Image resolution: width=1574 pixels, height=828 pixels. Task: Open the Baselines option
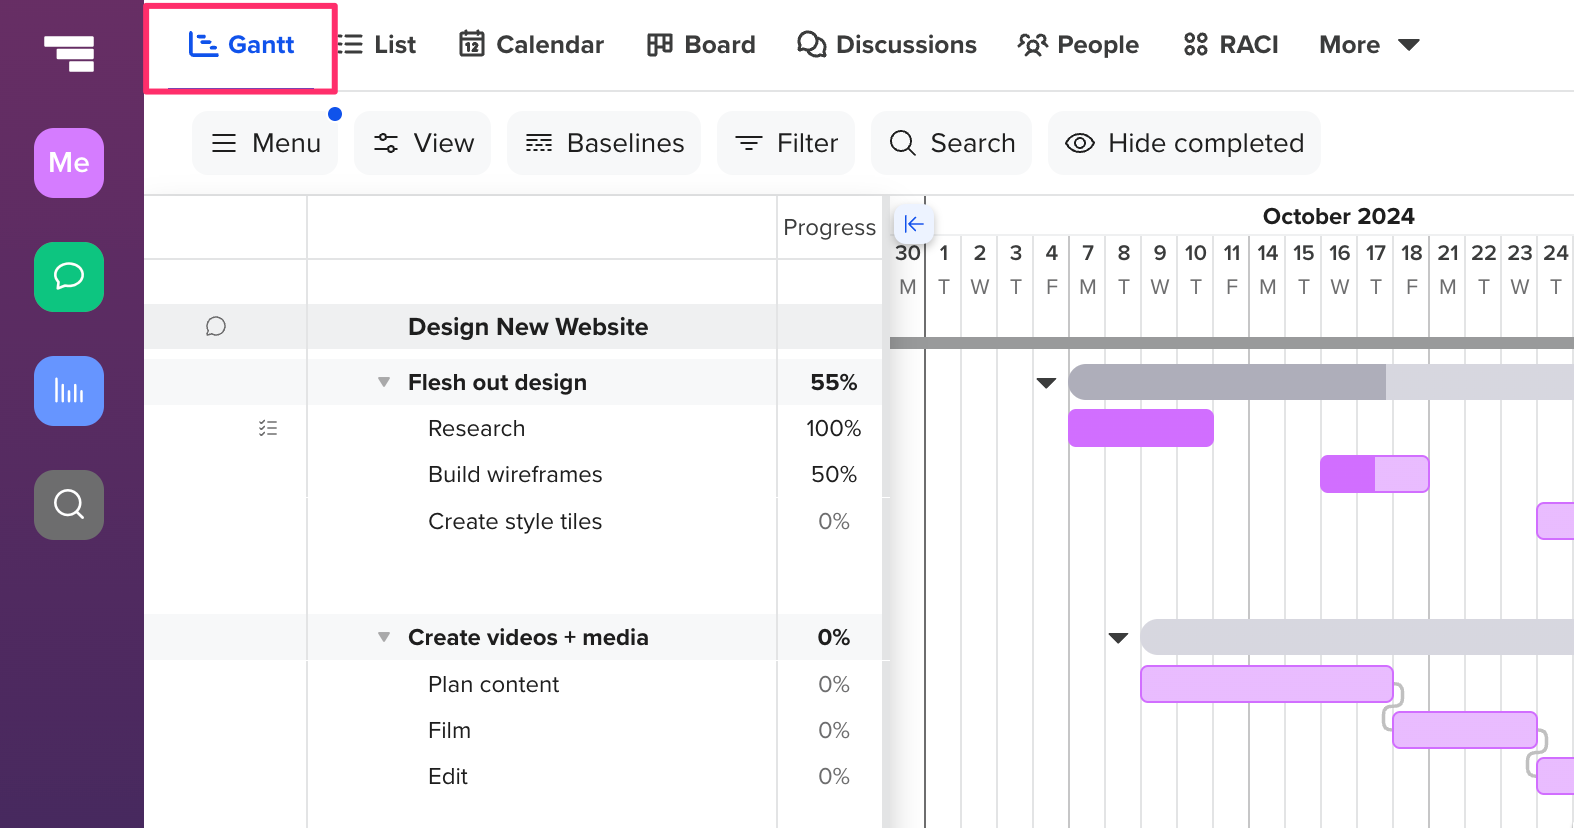(604, 143)
